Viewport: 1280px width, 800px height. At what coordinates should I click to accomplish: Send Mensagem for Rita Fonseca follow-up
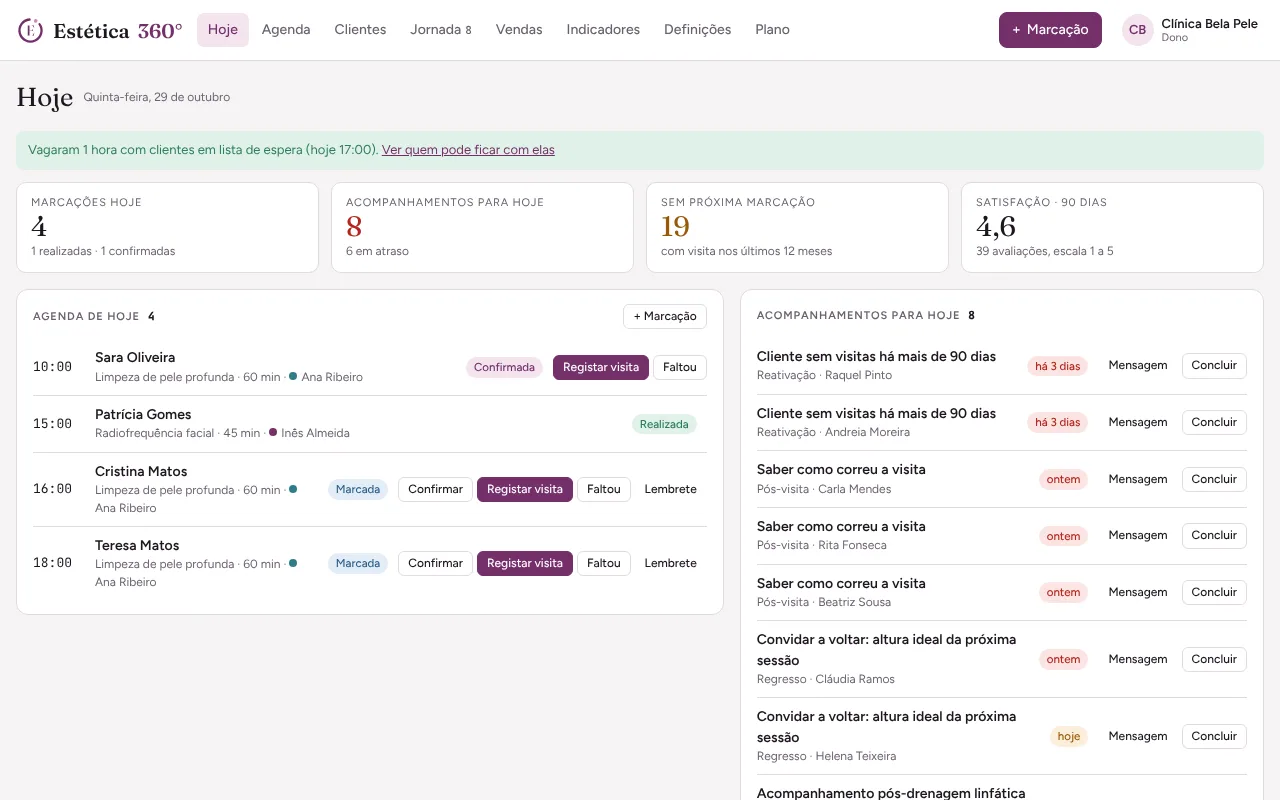[x=1138, y=535]
